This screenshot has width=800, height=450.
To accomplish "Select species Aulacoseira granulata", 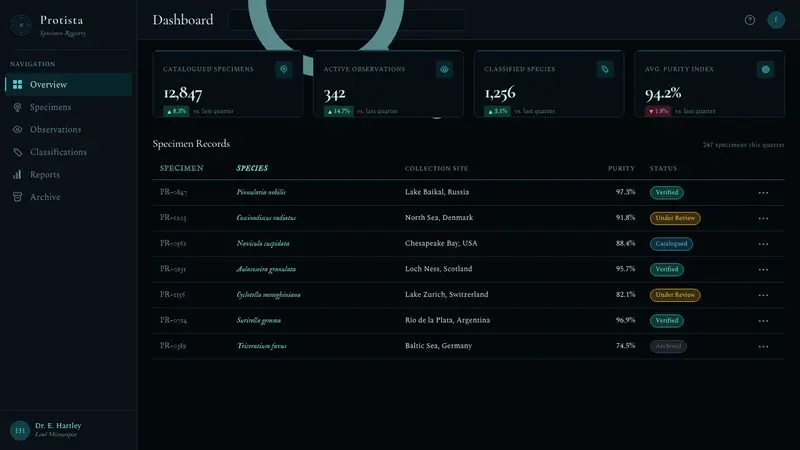I will pyautogui.click(x=266, y=269).
